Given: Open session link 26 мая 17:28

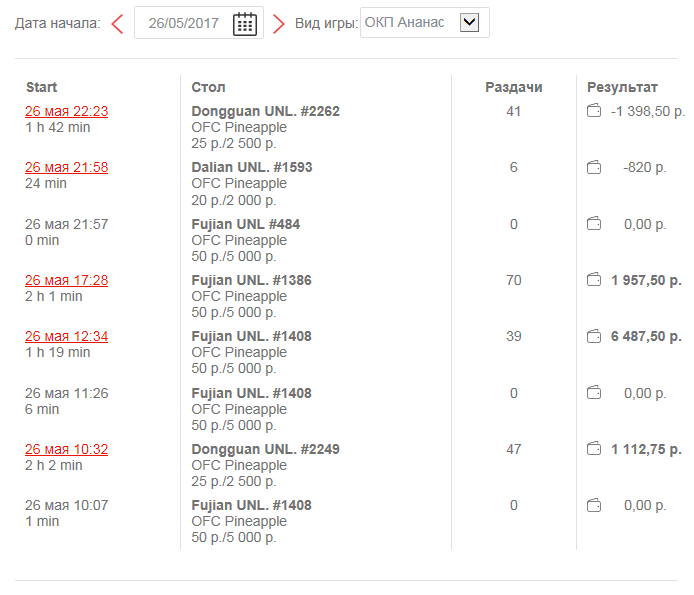Looking at the screenshot, I should (66, 280).
